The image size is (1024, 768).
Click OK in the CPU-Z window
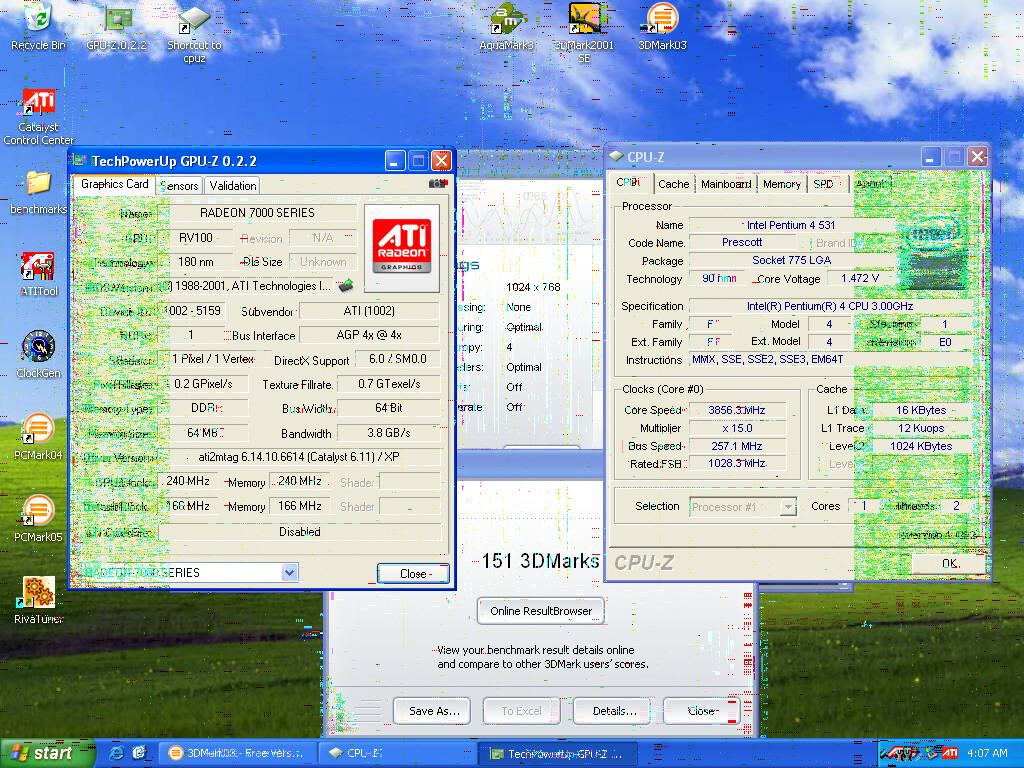[949, 563]
